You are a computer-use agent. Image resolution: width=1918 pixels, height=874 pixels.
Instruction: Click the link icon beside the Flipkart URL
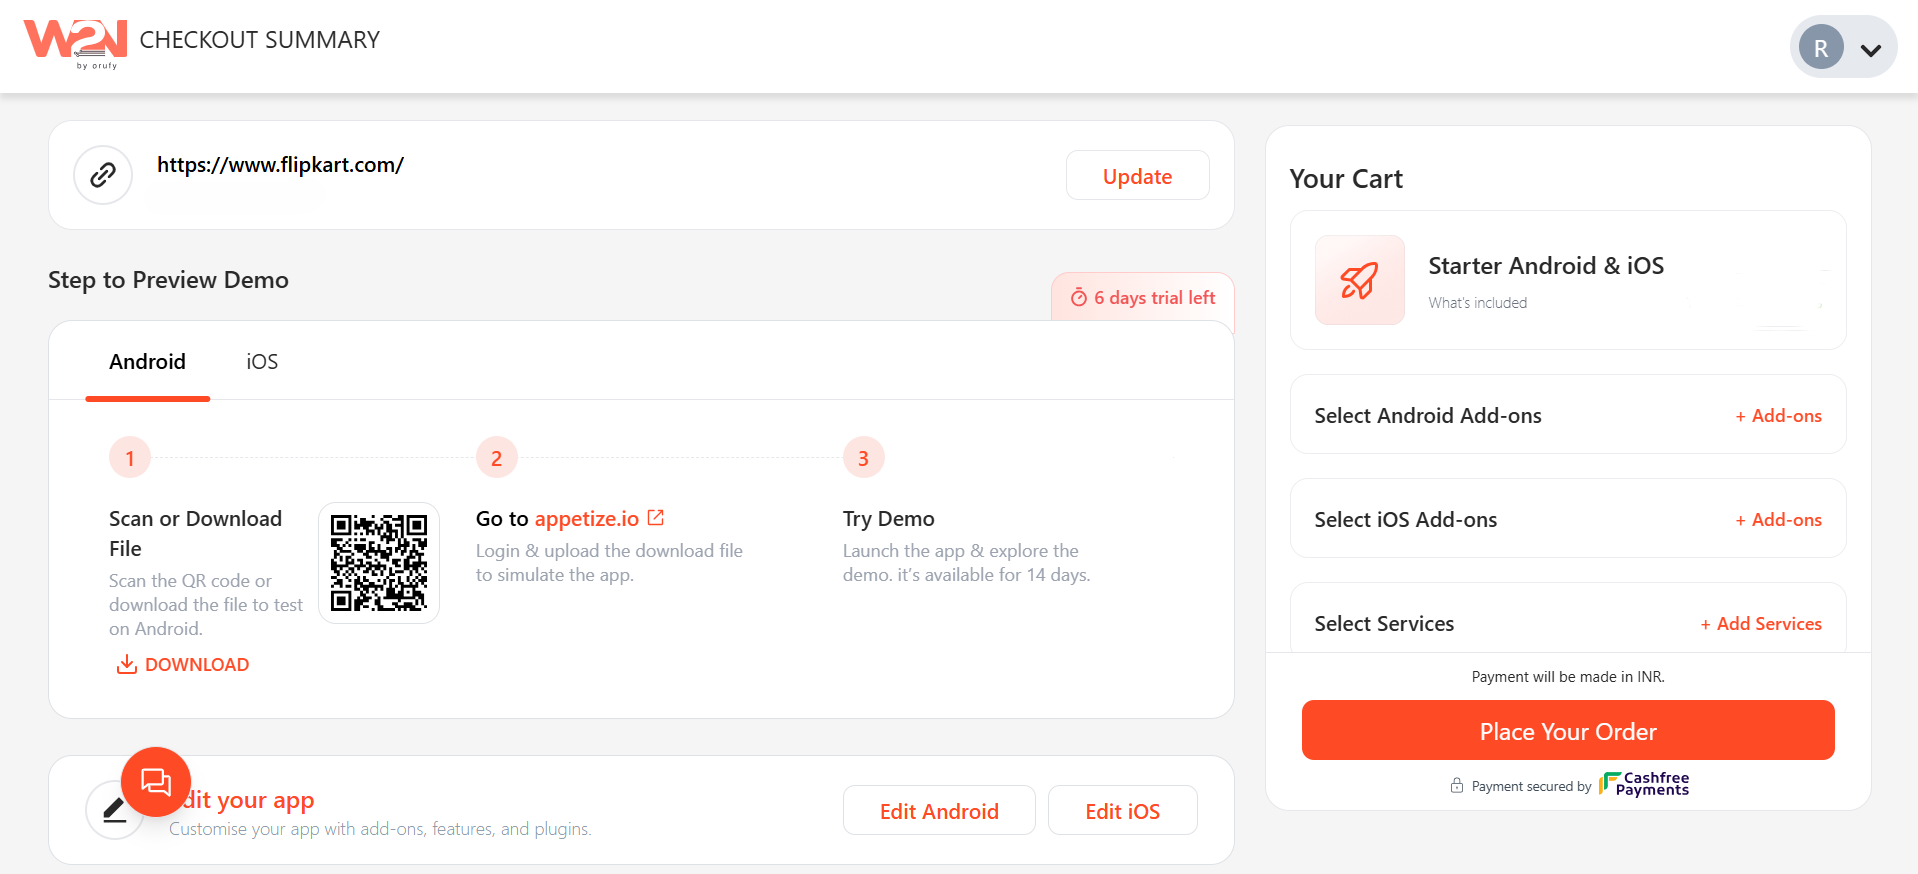[102, 174]
